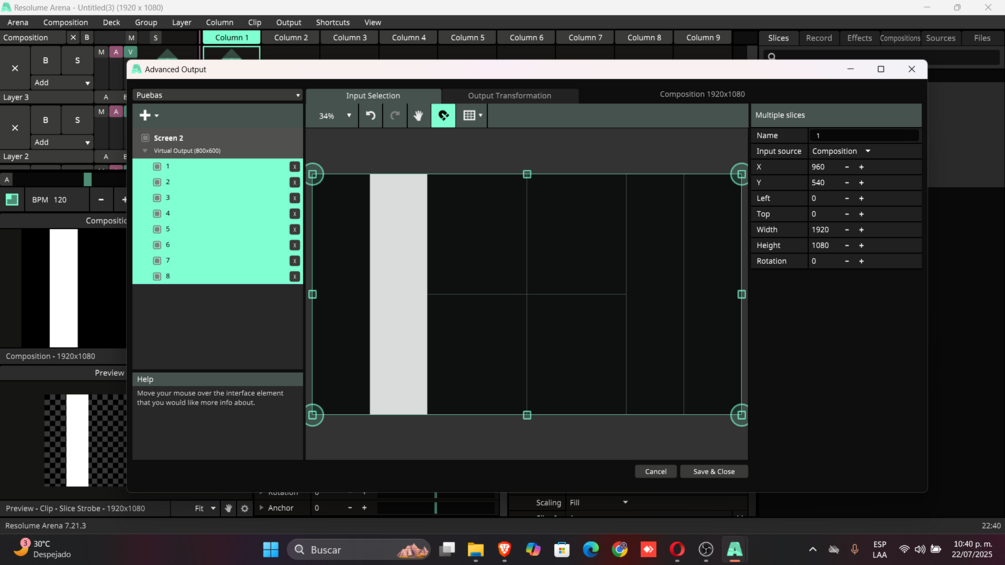
Task: Select the Input Selection tab
Action: pos(373,95)
